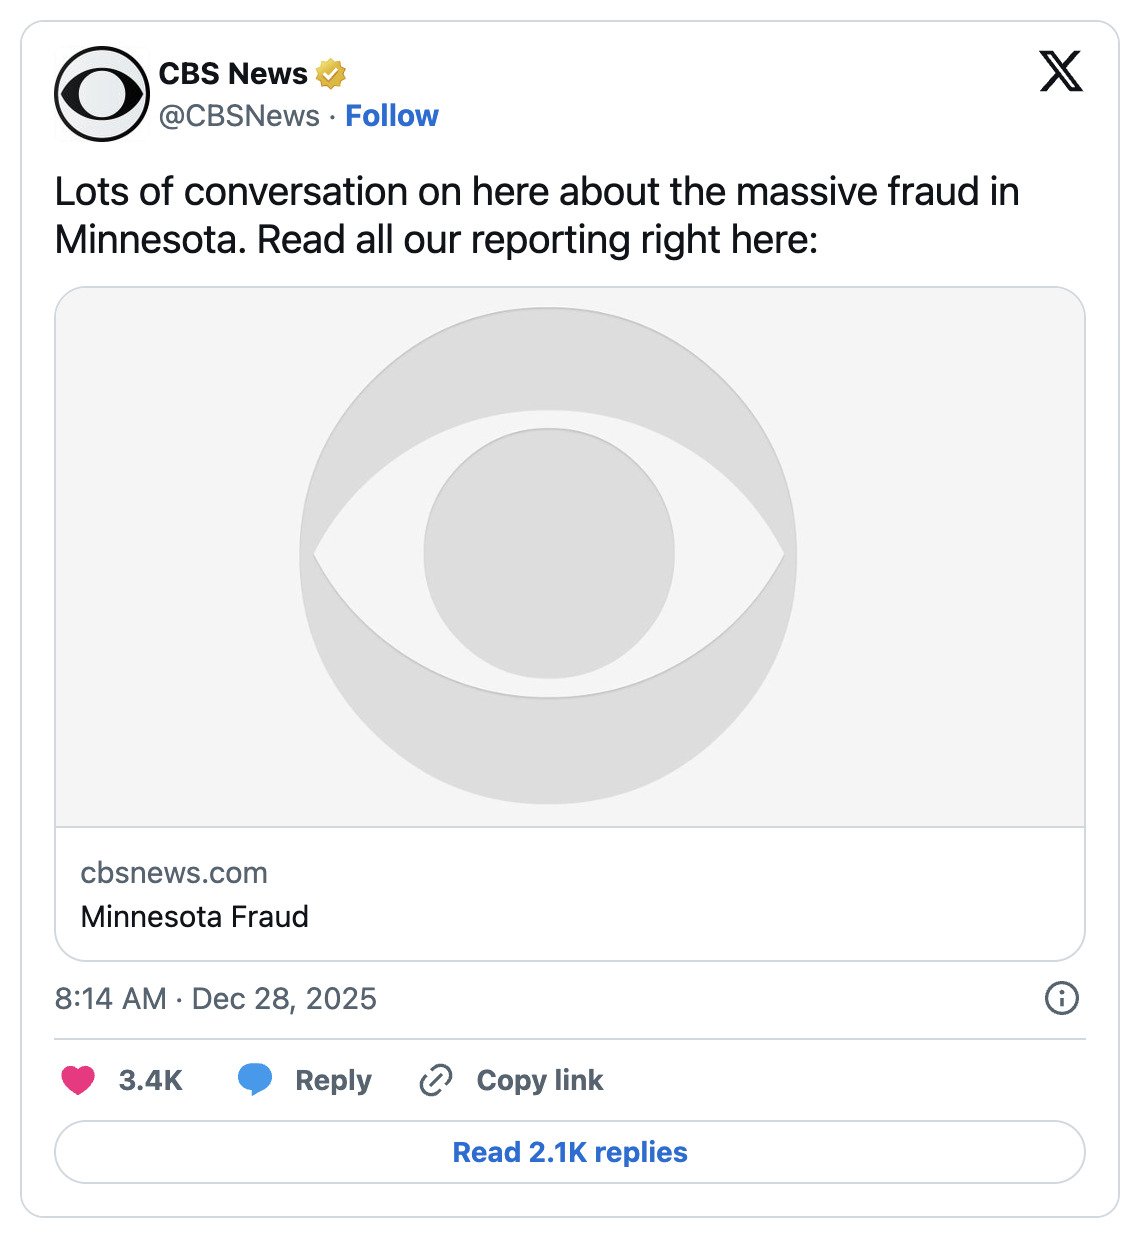Viewport: 1144px width, 1234px height.
Task: Like the tweet with the heart icon
Action: click(78, 1080)
